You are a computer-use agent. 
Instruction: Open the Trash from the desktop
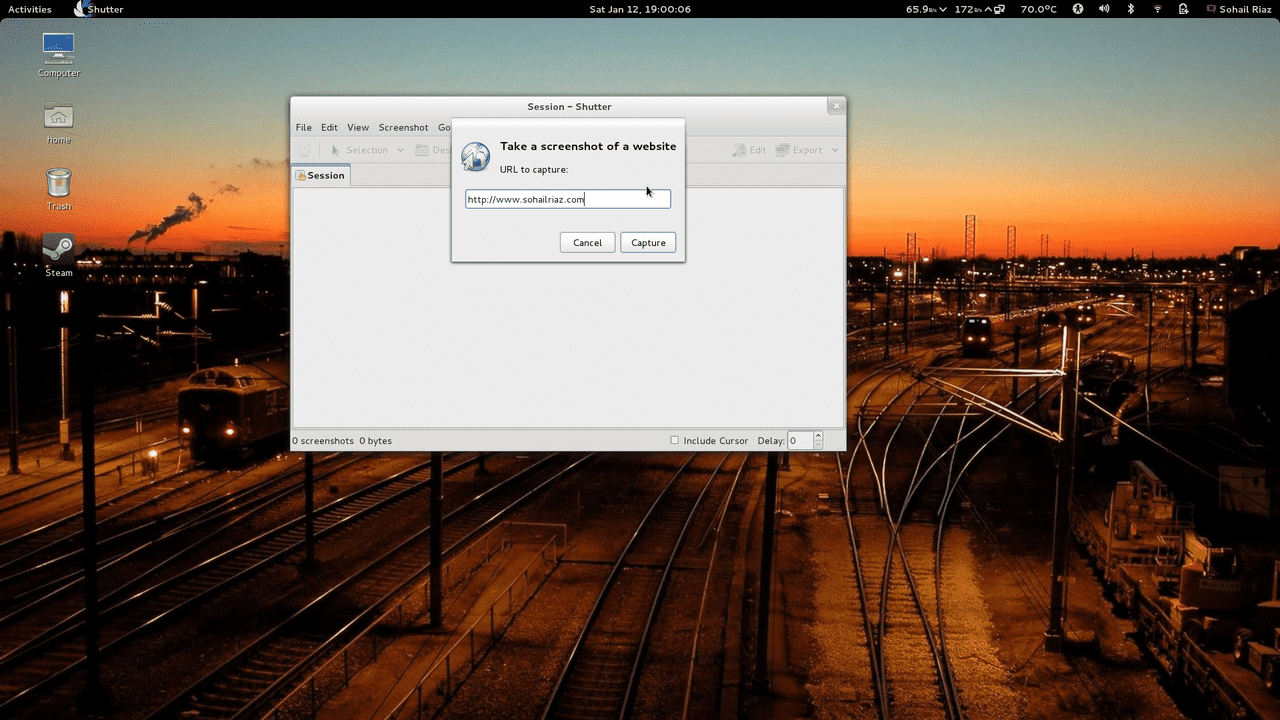[58, 187]
